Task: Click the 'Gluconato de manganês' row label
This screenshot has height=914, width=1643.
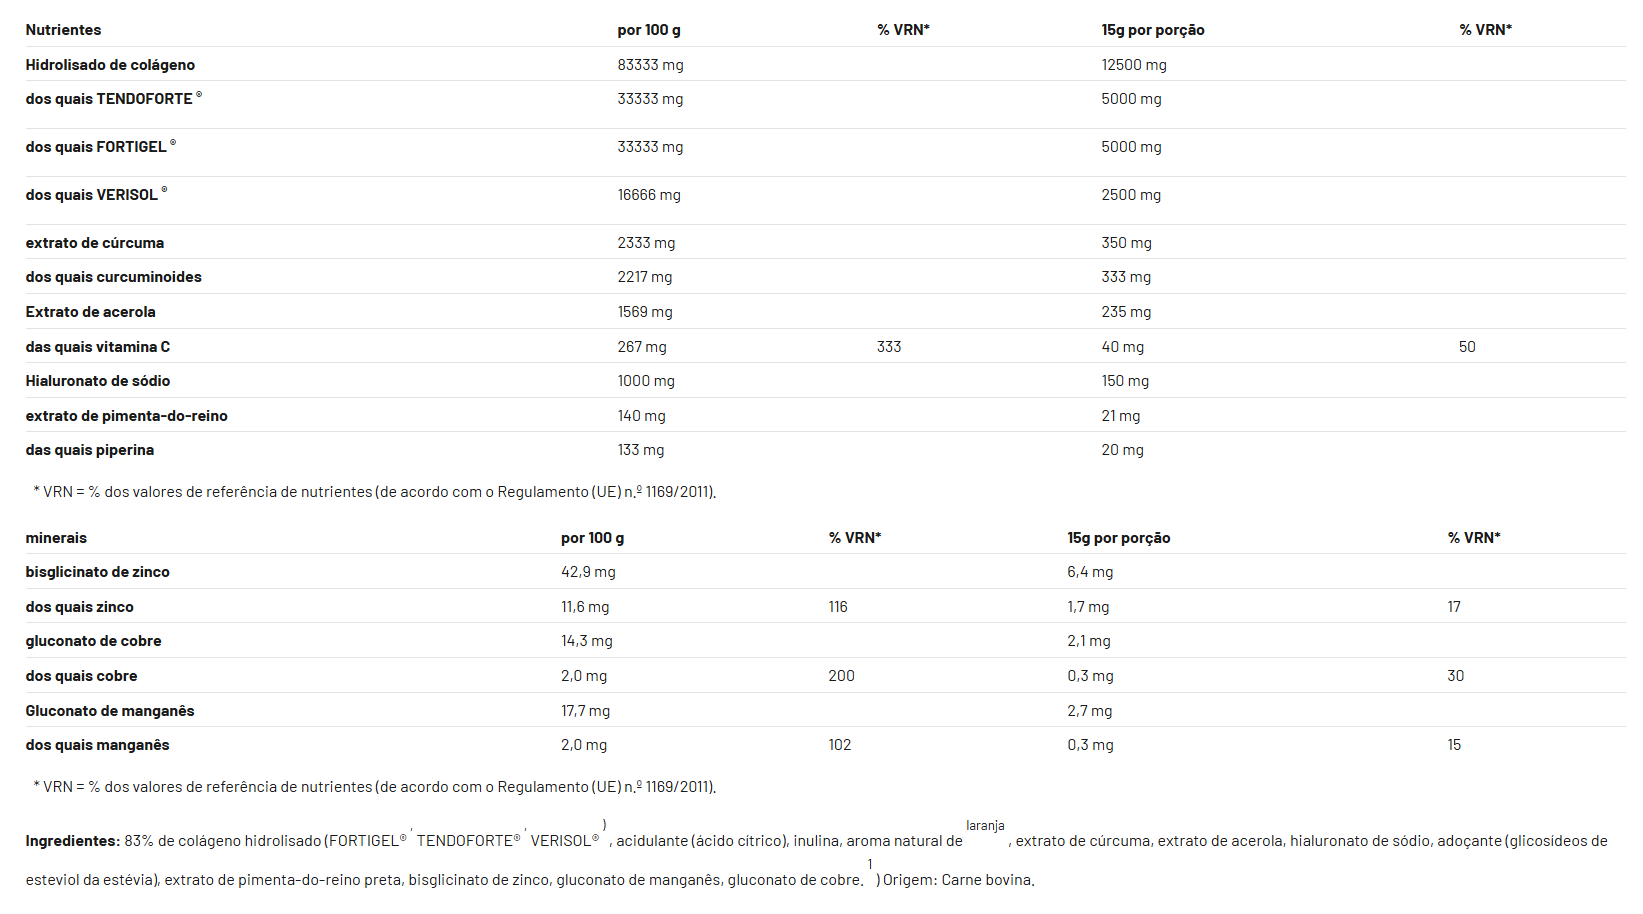Action: click(x=110, y=711)
